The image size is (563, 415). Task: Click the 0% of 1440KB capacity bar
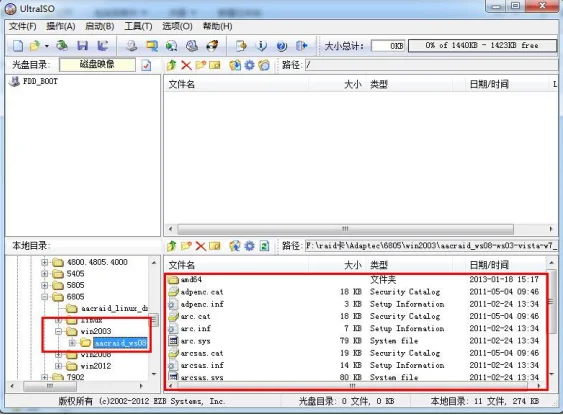pos(482,46)
